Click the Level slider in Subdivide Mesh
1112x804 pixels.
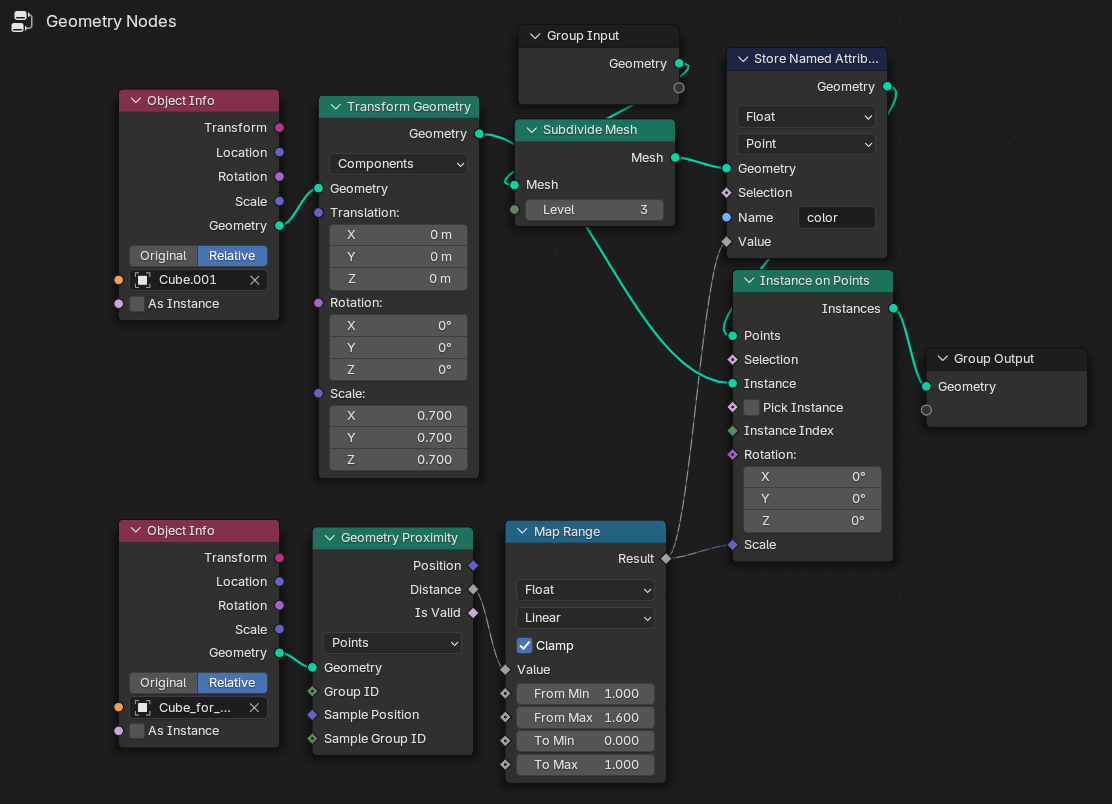594,210
